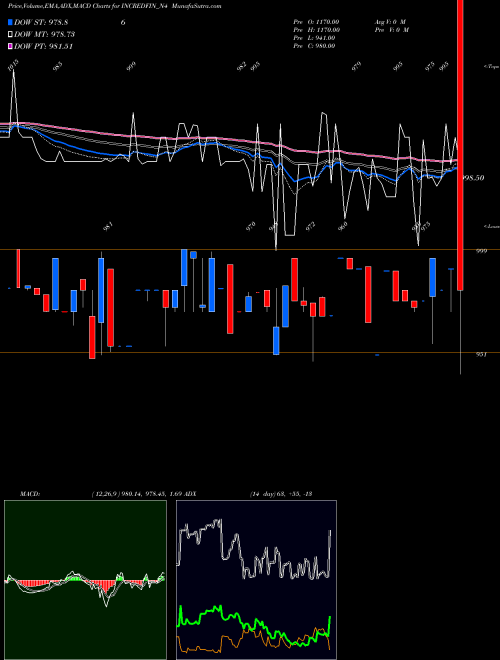Viewport: 500px width, 660px height.
Task: Select the 'DOW MT: 978.73' legend text
Action: 45,34
